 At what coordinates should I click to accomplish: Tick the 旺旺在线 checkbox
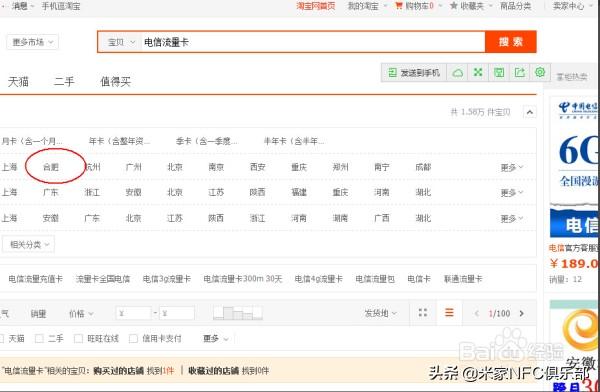click(78, 338)
